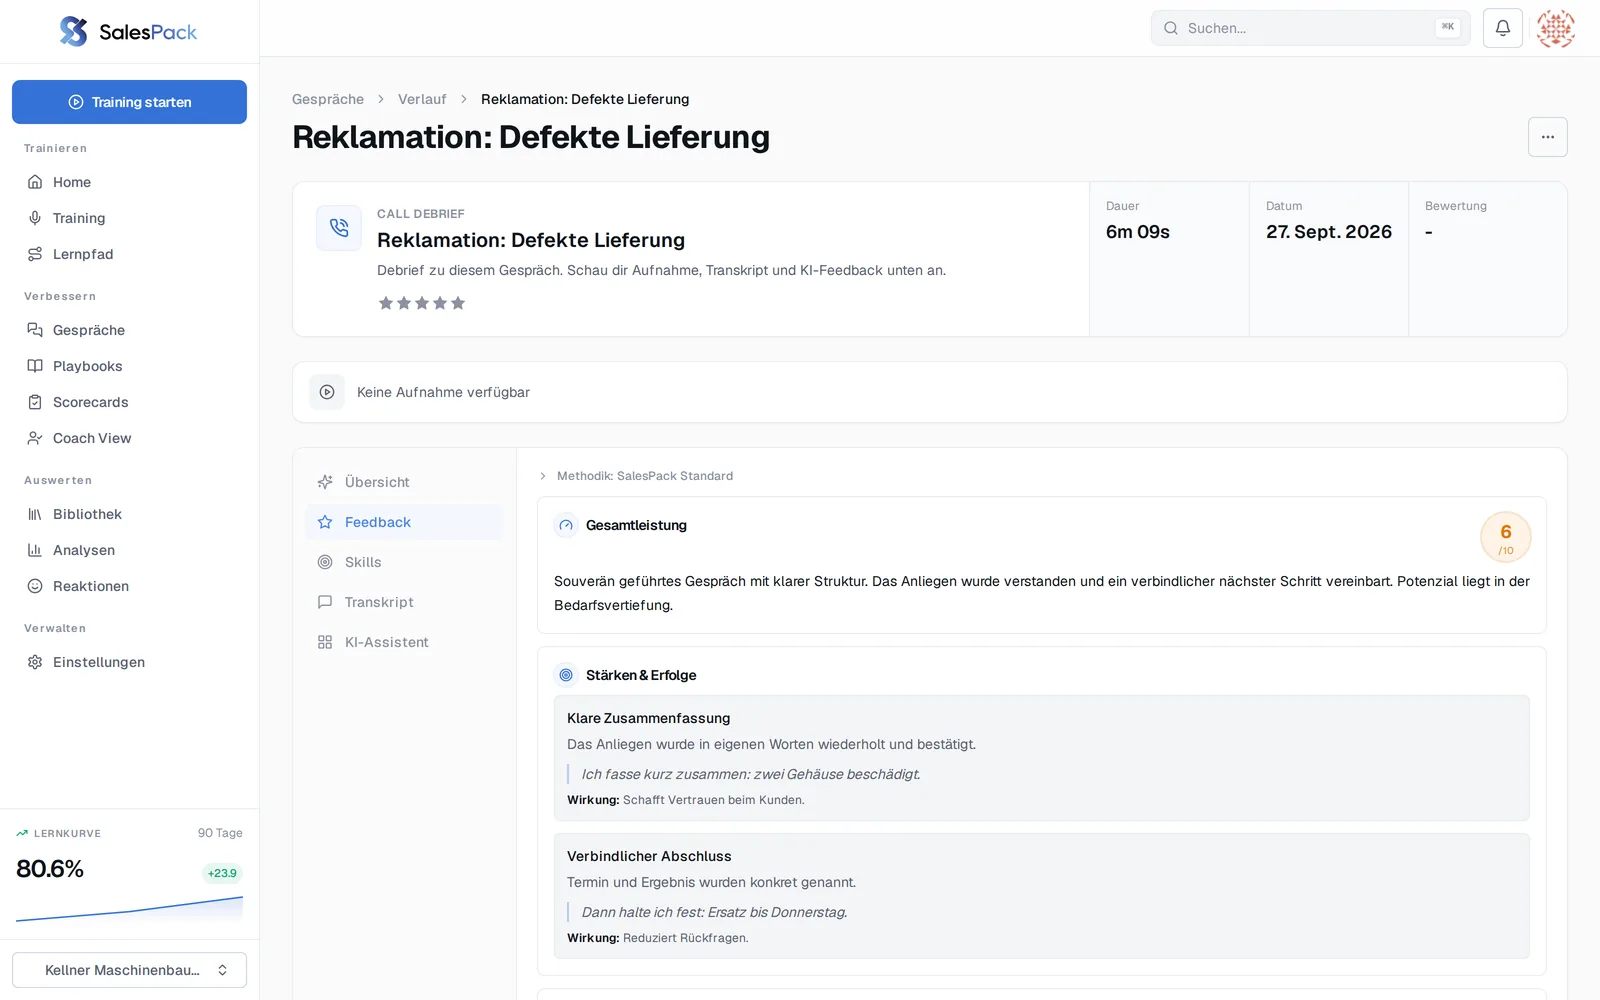
Task: Open Einstellungen settings page
Action: coord(129,662)
